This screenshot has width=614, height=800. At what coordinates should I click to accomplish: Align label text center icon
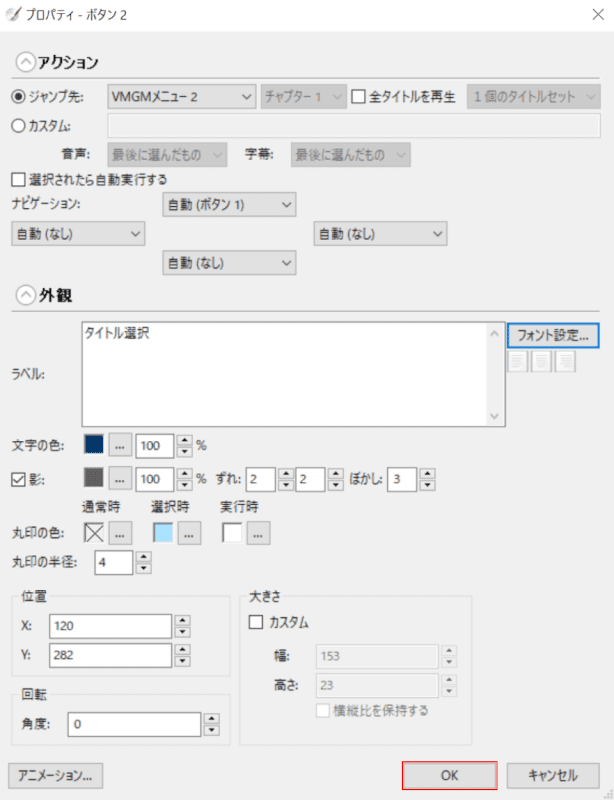pos(541,361)
